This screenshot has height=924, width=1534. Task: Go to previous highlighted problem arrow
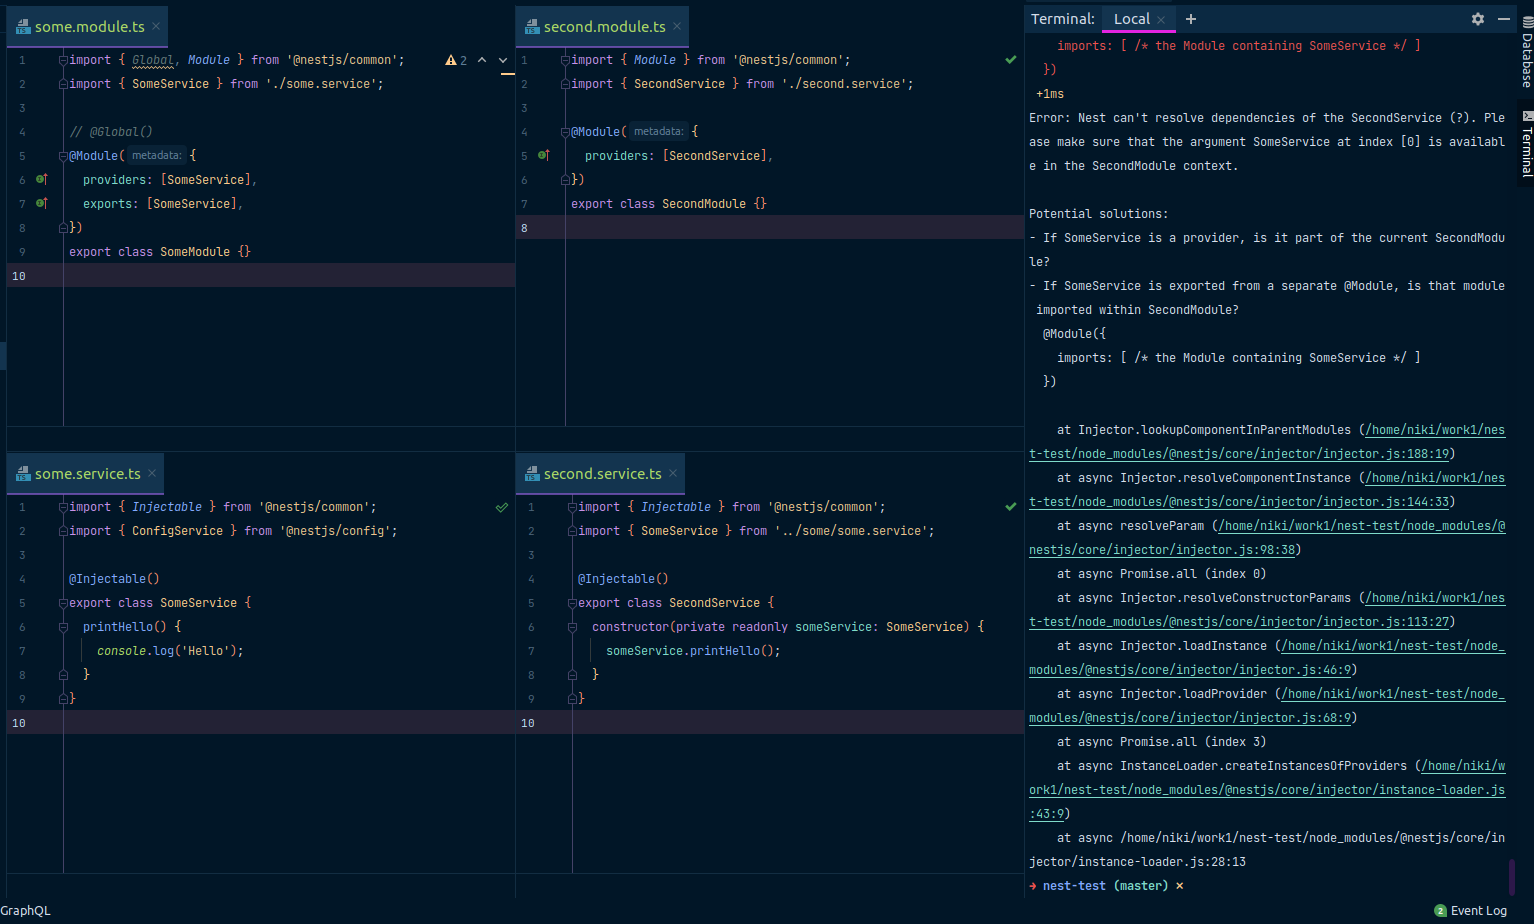coord(482,60)
